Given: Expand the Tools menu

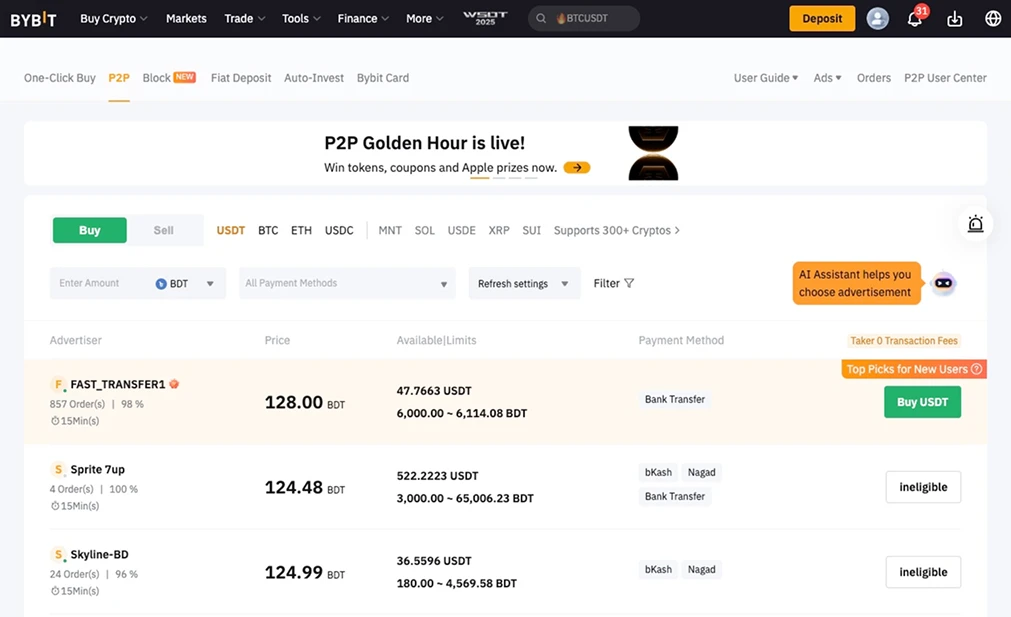Looking at the screenshot, I should 301,19.
